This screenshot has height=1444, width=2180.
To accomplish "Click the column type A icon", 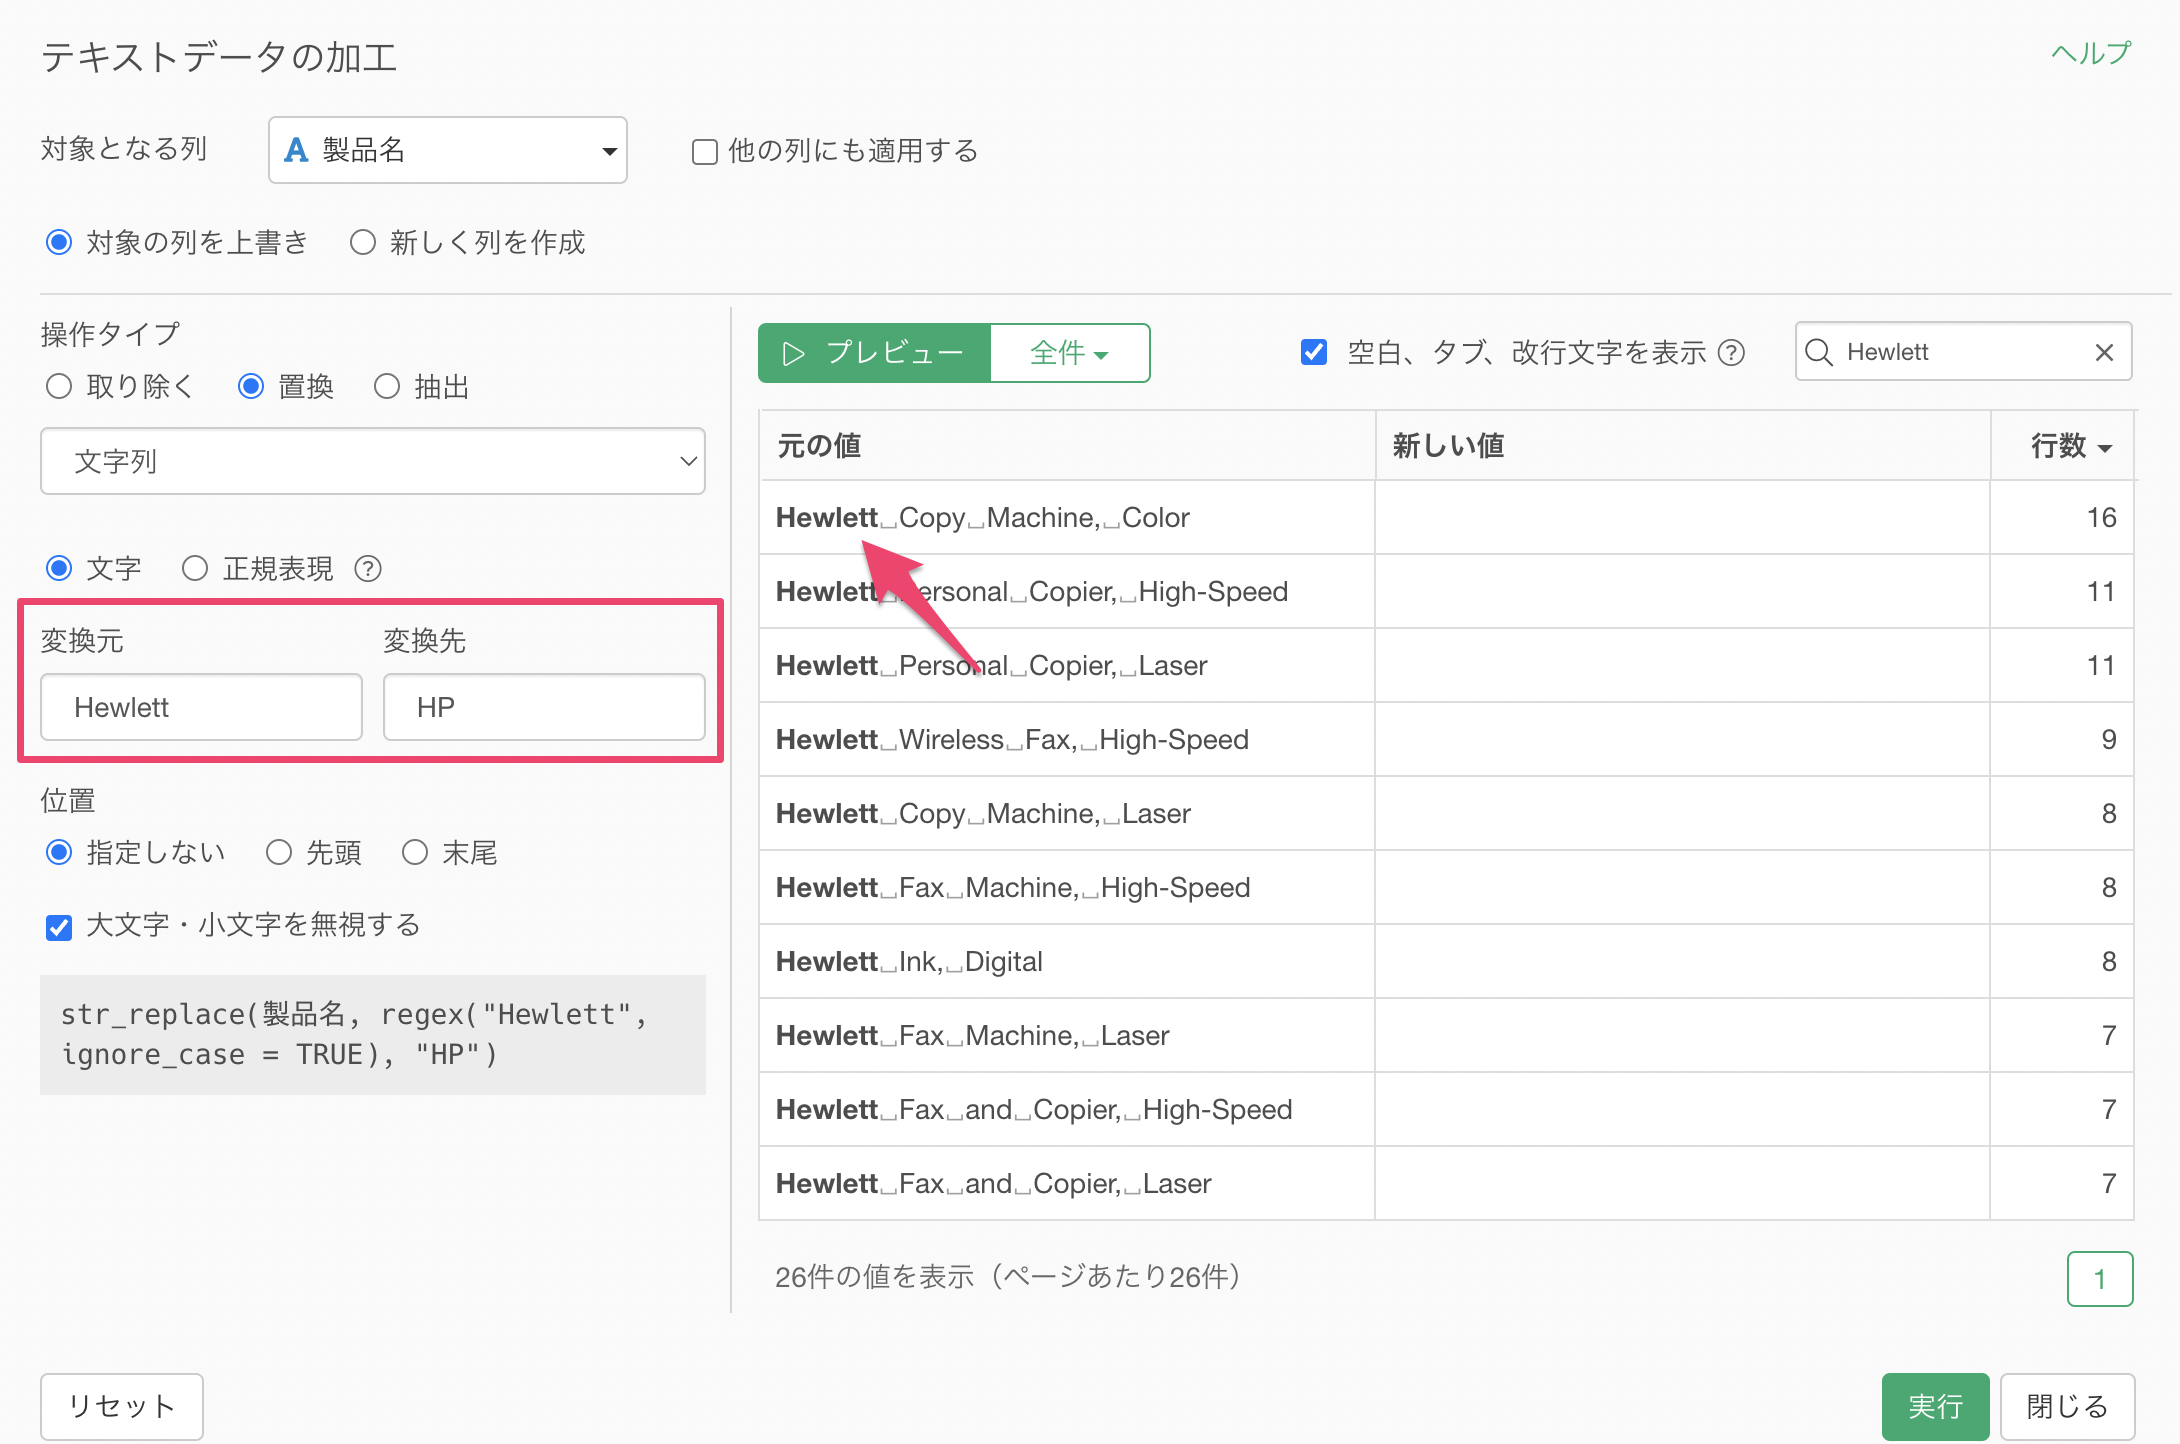I will tap(296, 150).
